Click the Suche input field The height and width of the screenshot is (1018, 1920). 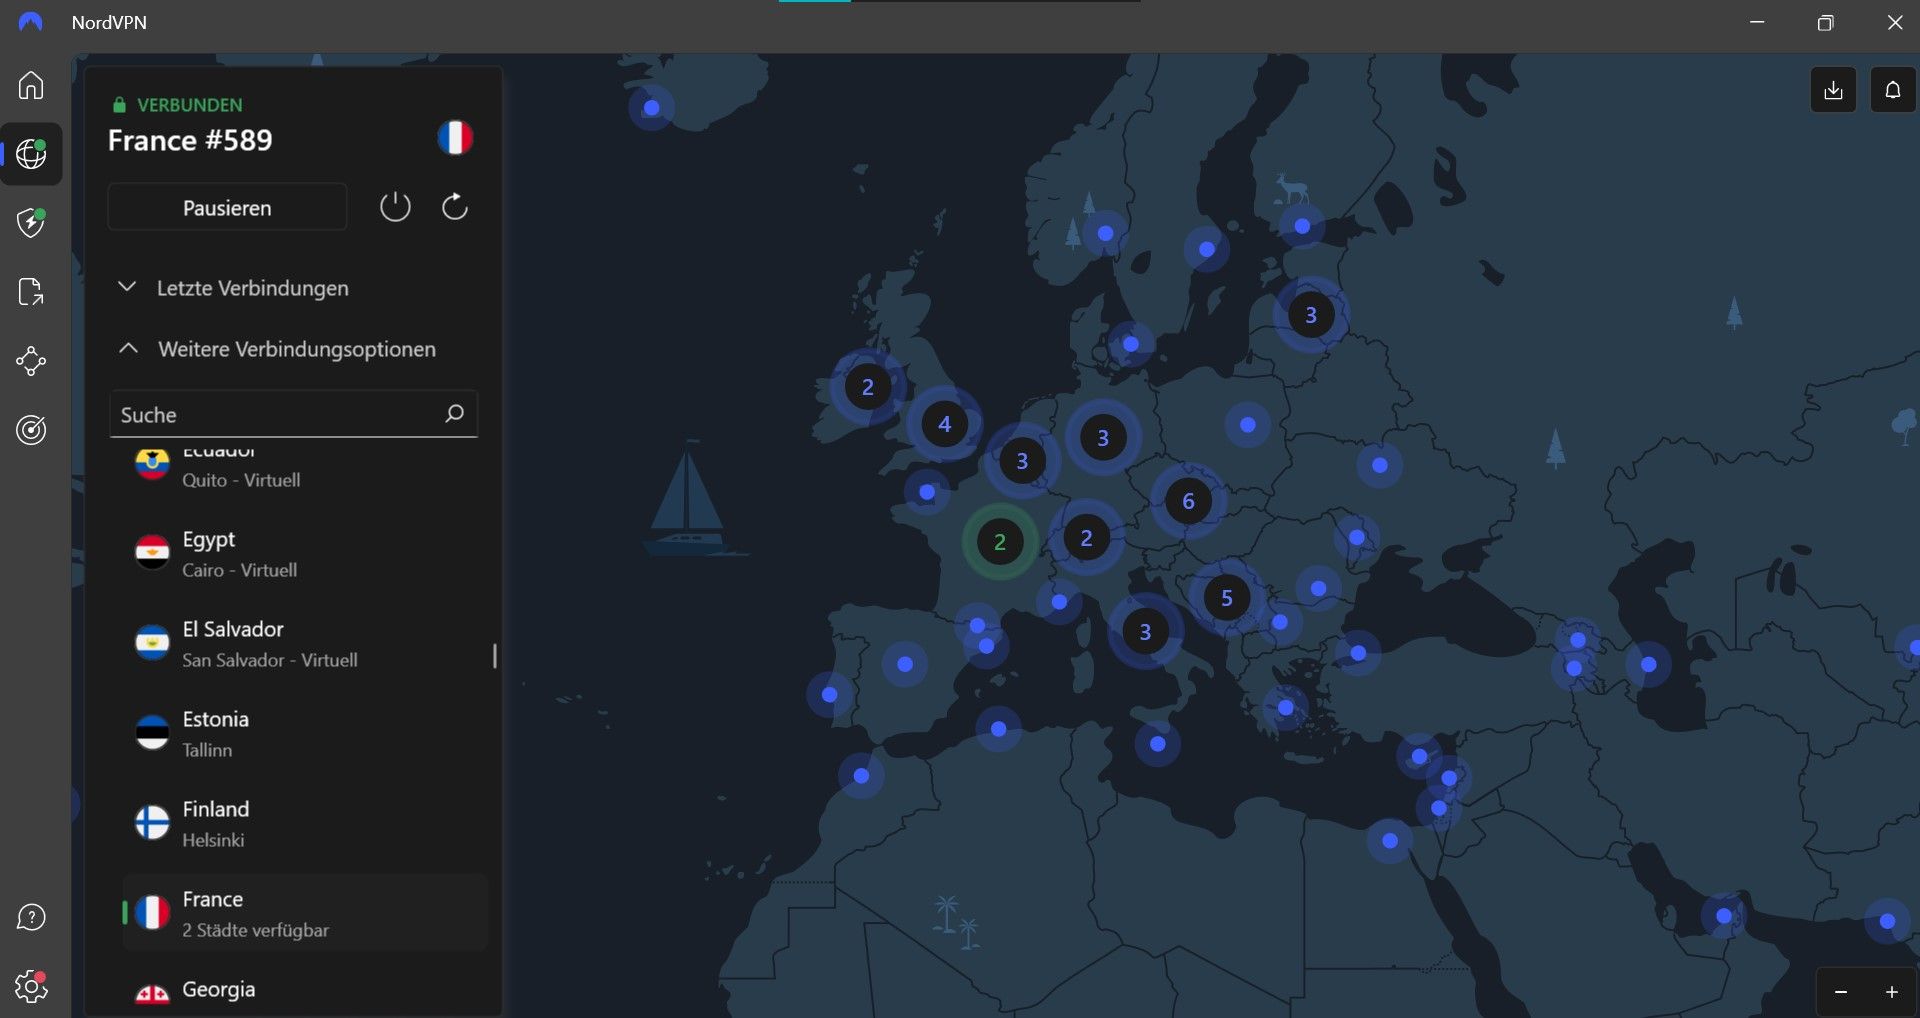pos(294,414)
